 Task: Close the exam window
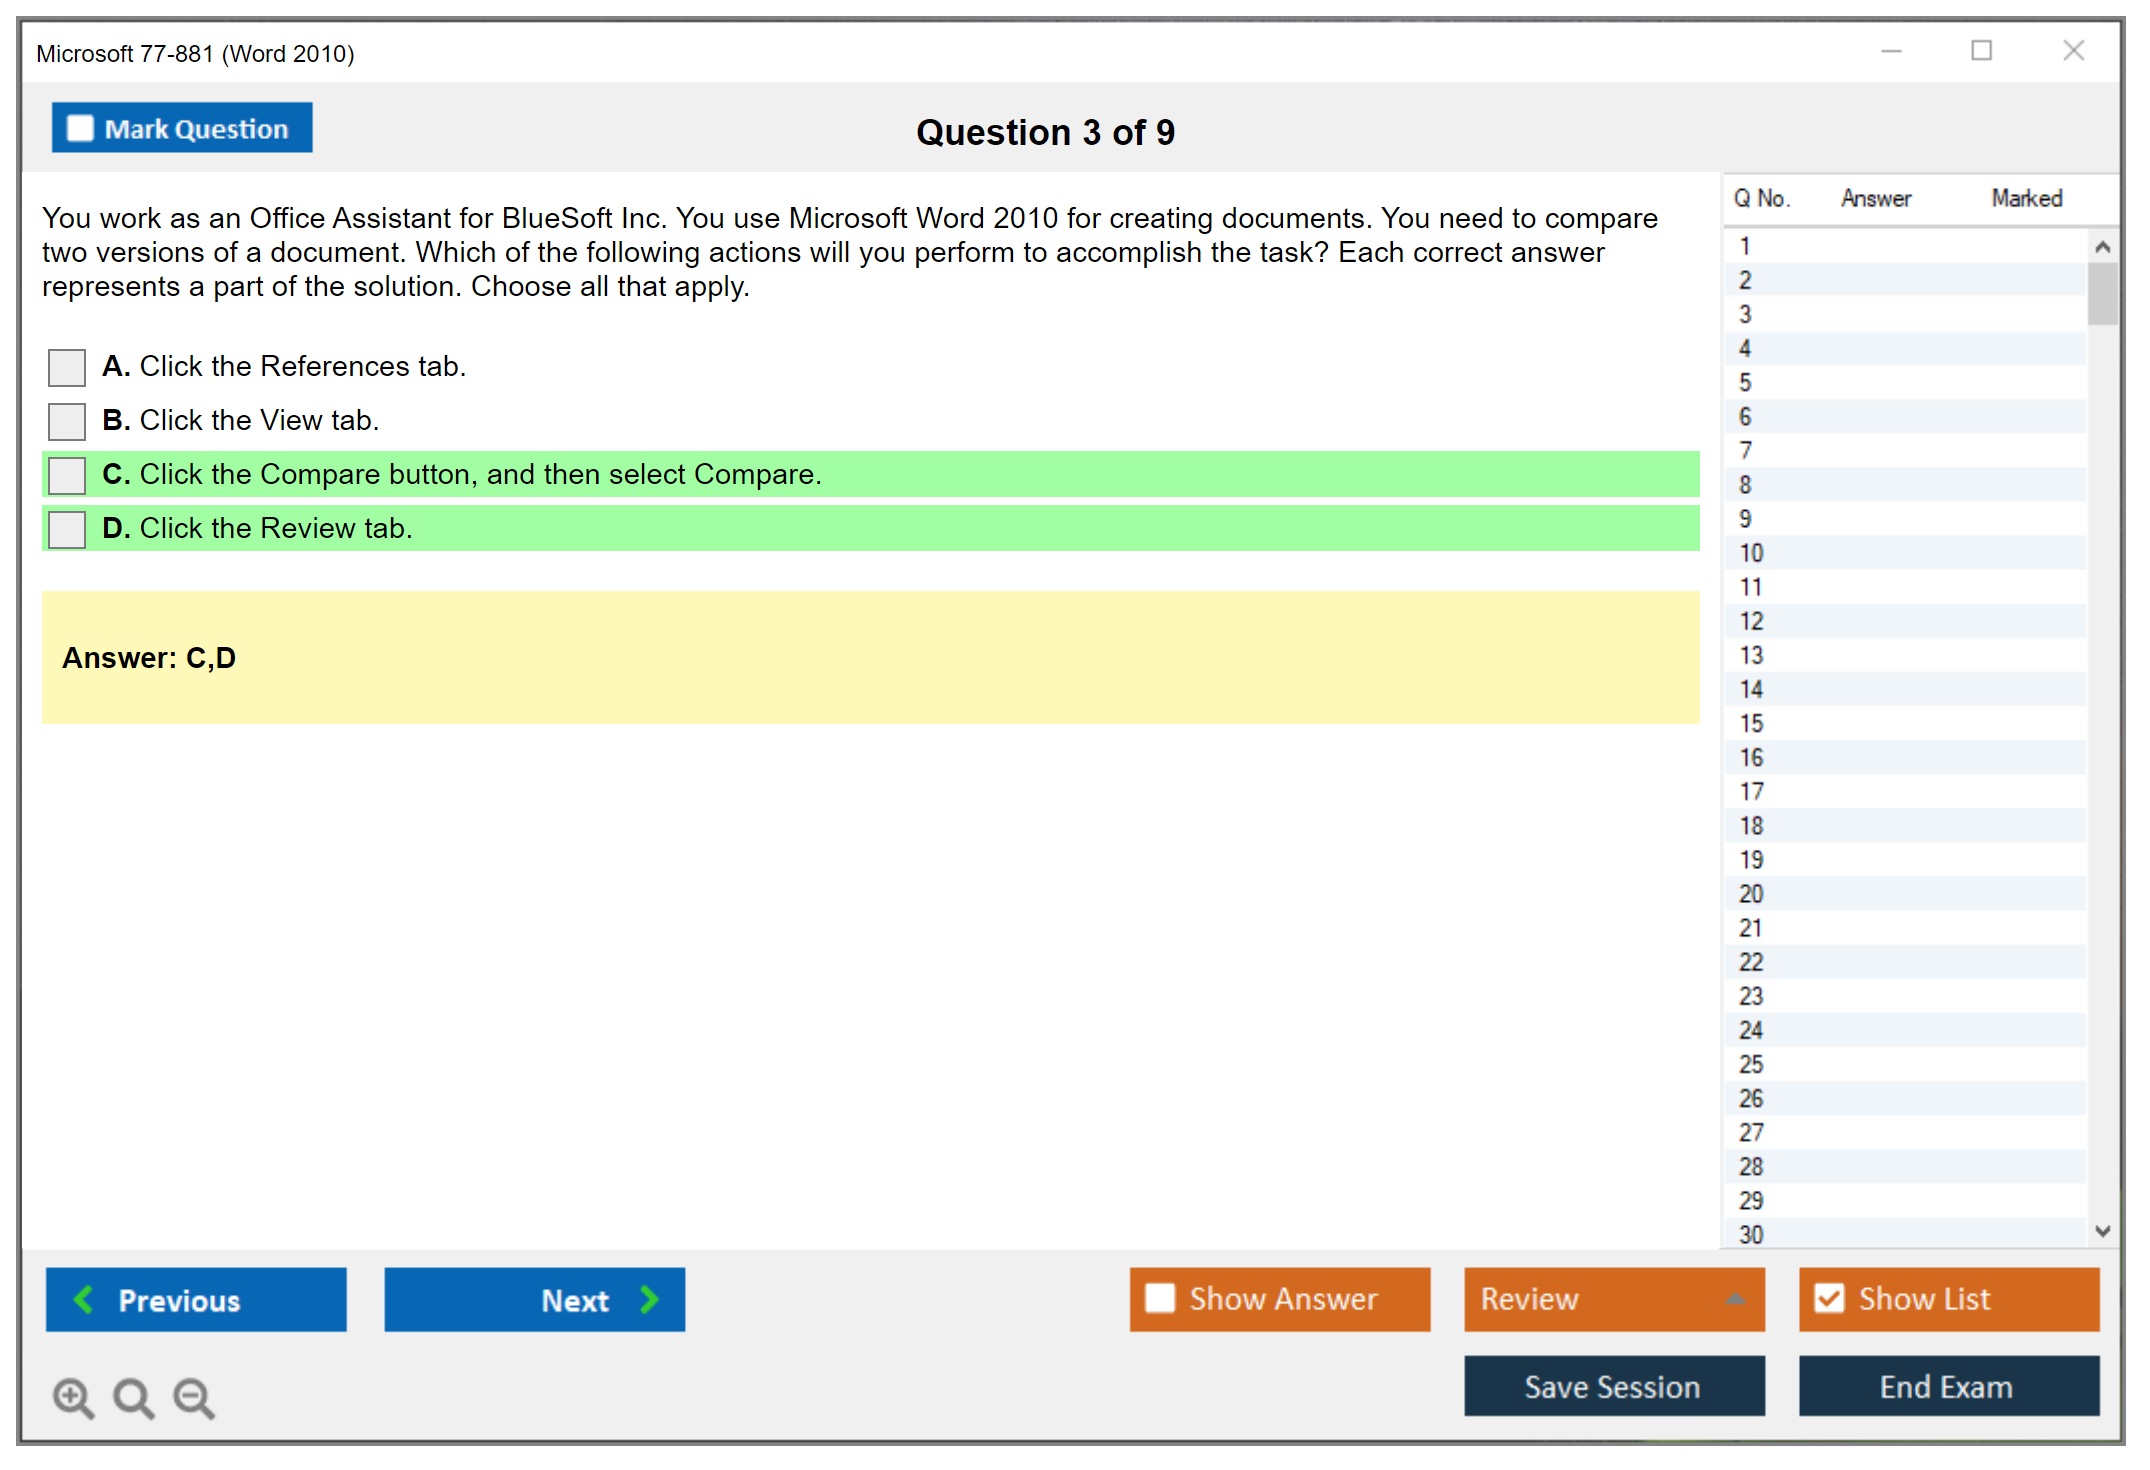click(2073, 51)
